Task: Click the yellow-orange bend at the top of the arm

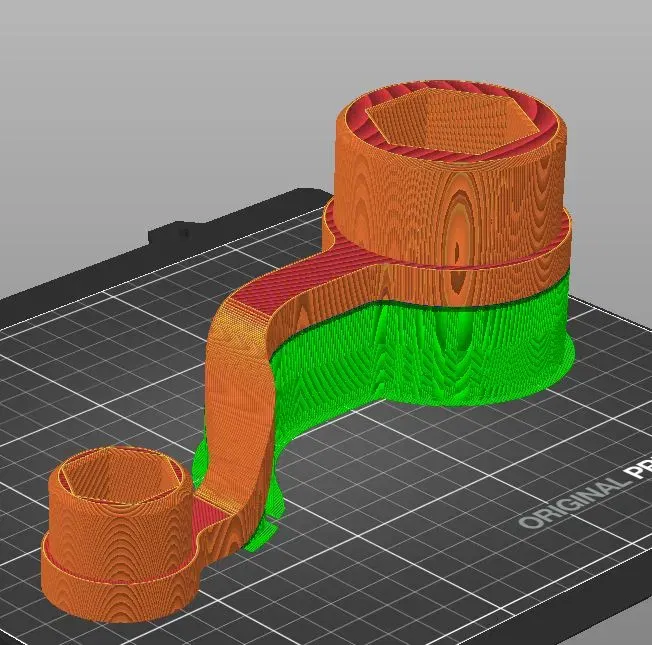Action: 241,329
